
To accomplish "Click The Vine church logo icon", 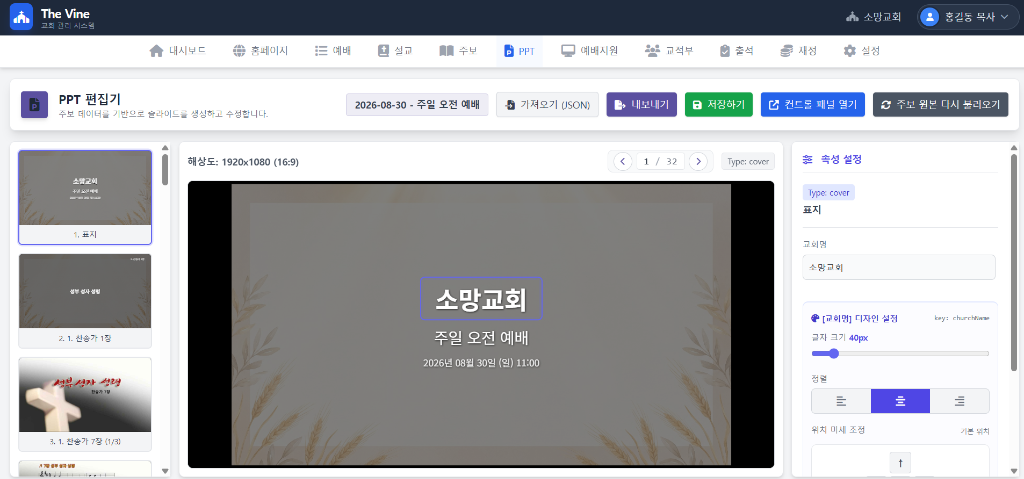I will [x=21, y=17].
